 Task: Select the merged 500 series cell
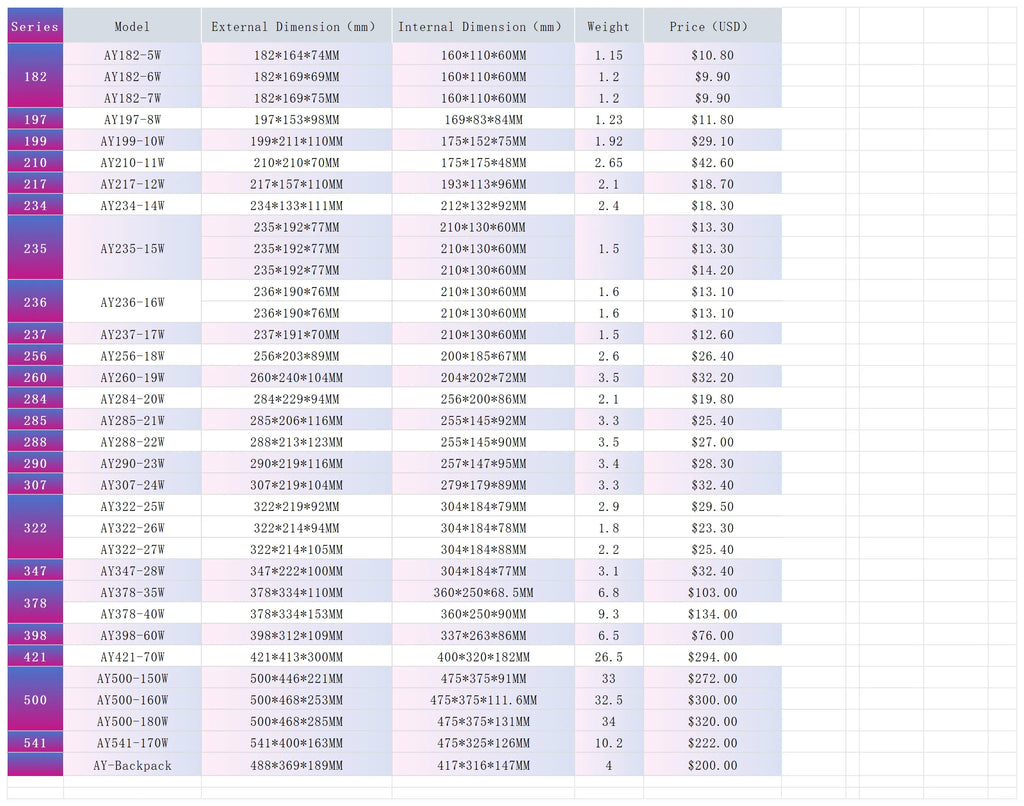pyautogui.click(x=35, y=700)
